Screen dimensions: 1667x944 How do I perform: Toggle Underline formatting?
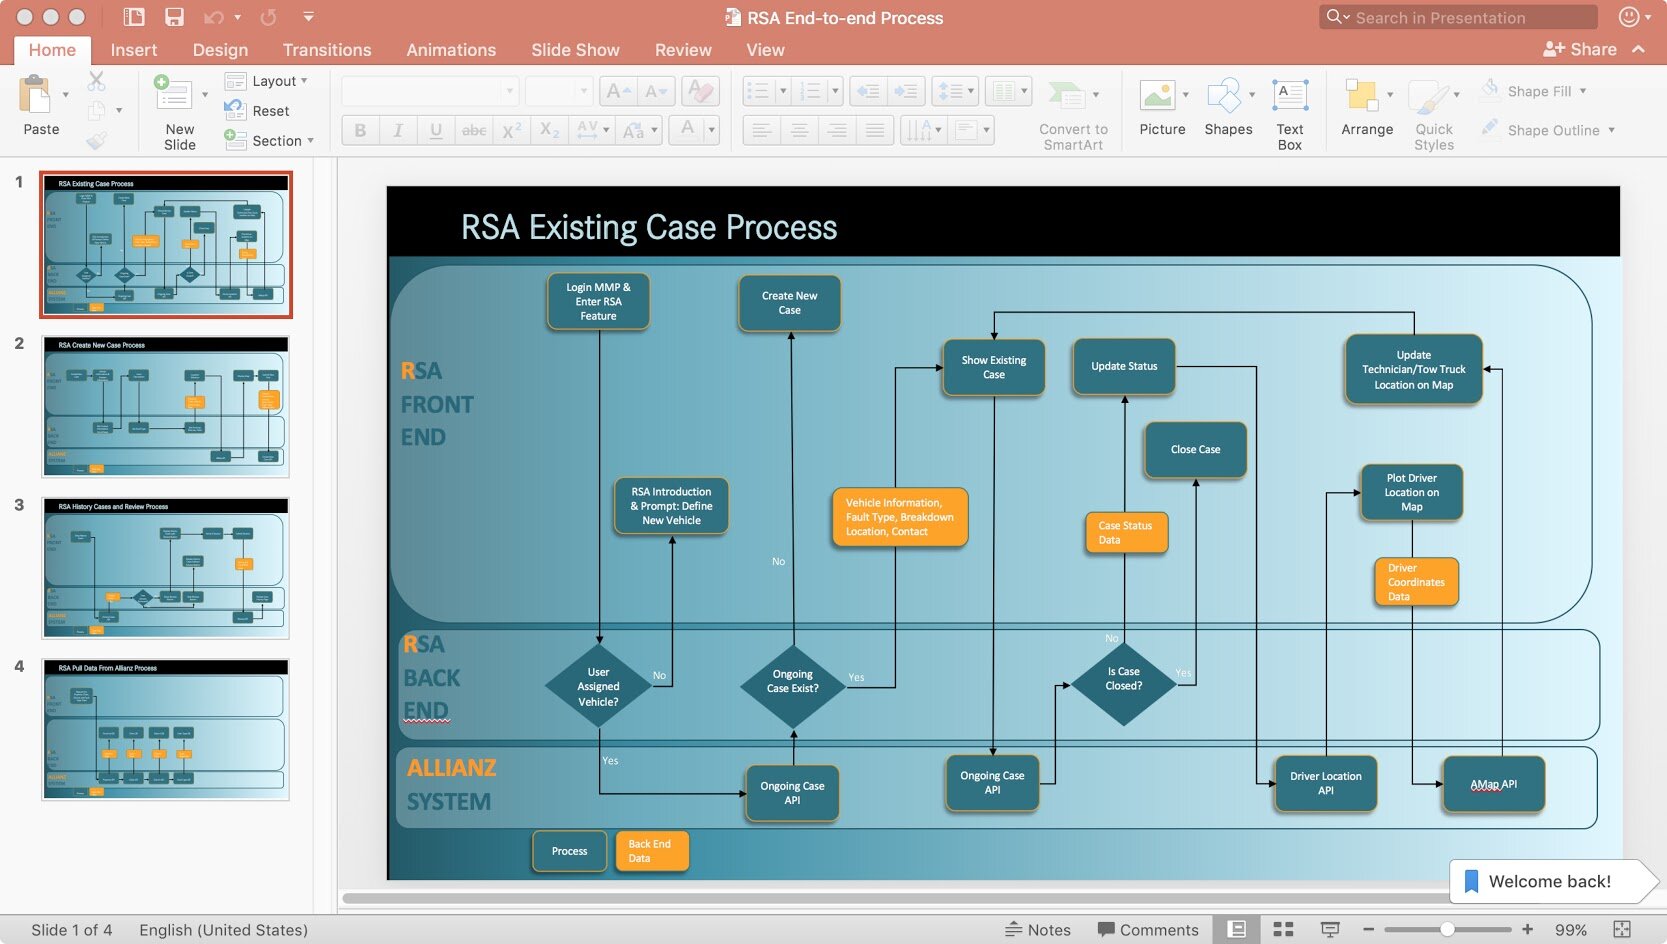point(436,130)
